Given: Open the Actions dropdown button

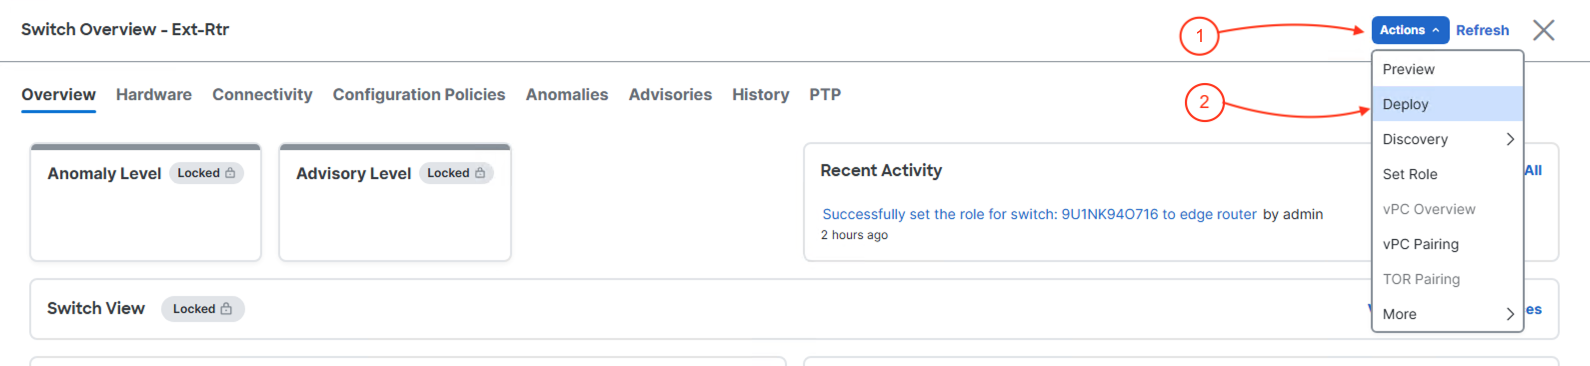Looking at the screenshot, I should [x=1410, y=30].
